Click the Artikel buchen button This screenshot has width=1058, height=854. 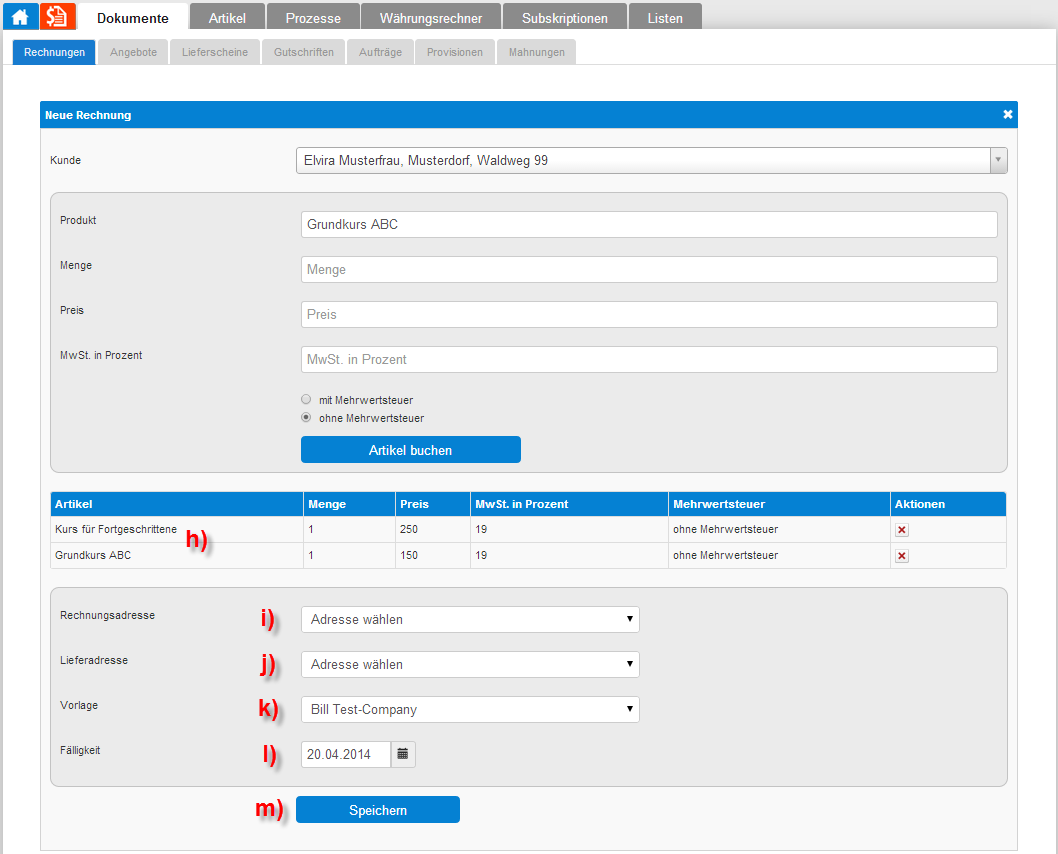click(x=411, y=450)
